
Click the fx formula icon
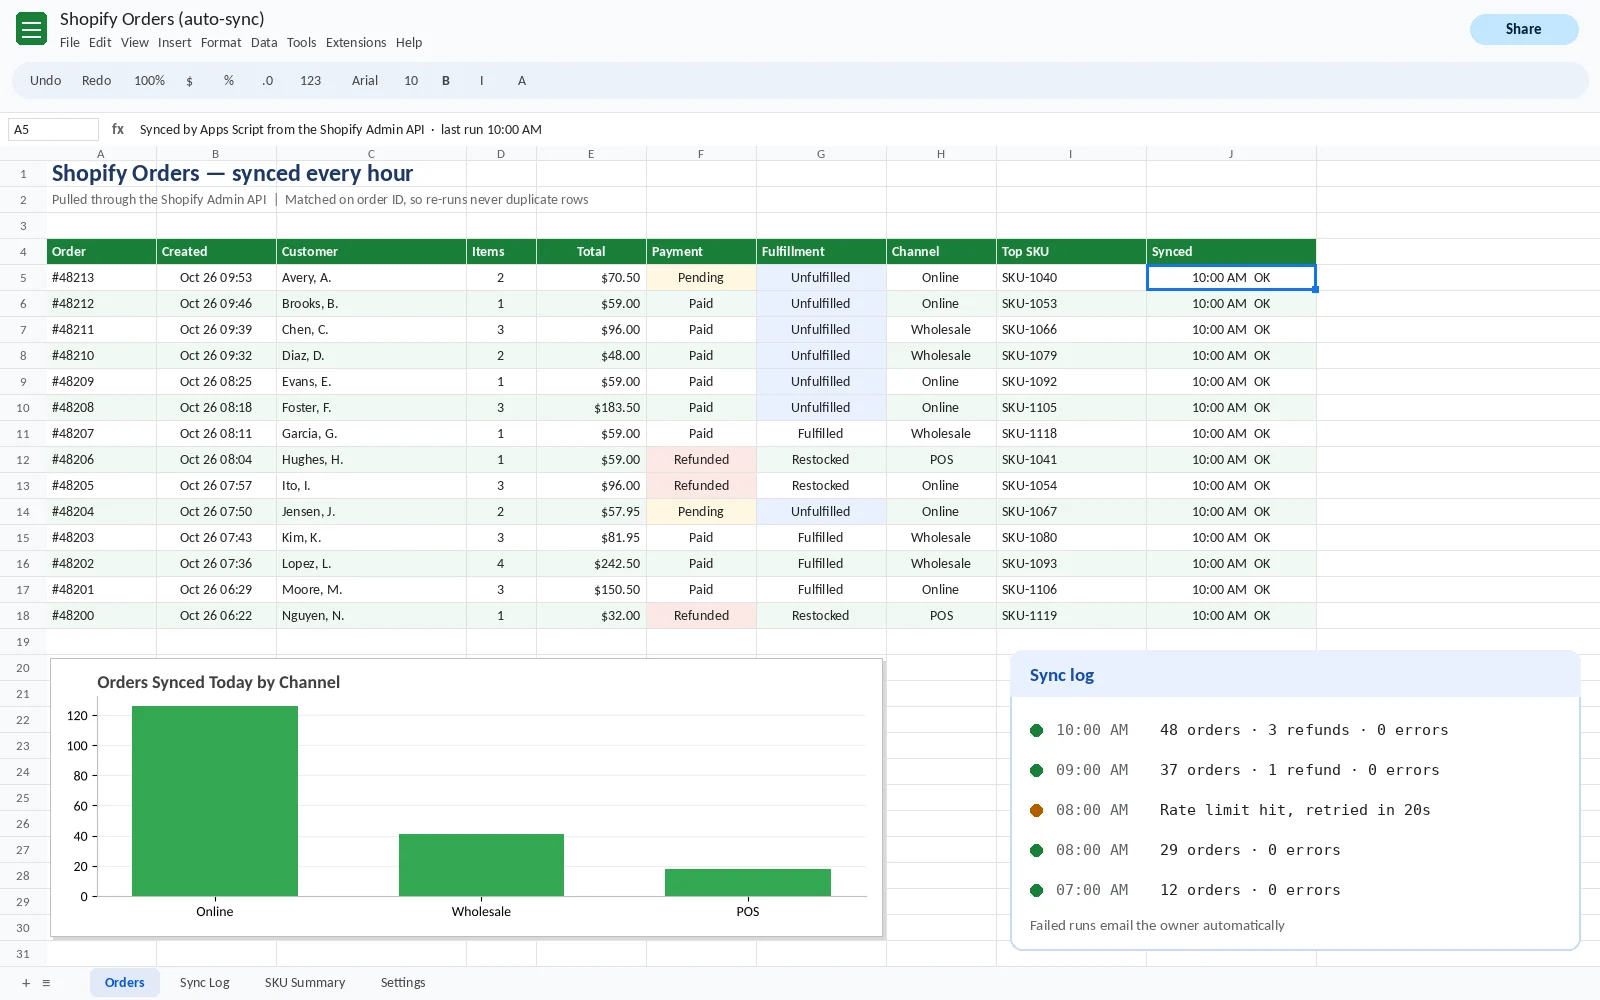118,129
